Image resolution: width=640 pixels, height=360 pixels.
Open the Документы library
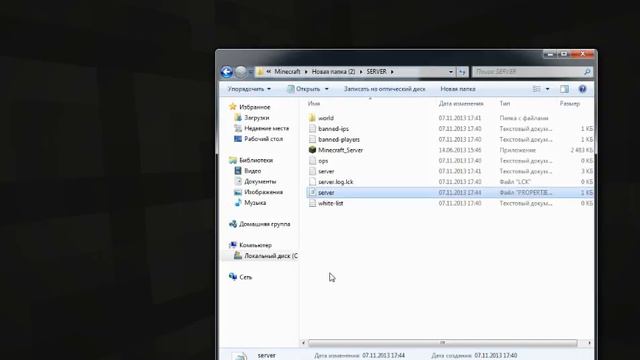[260, 181]
